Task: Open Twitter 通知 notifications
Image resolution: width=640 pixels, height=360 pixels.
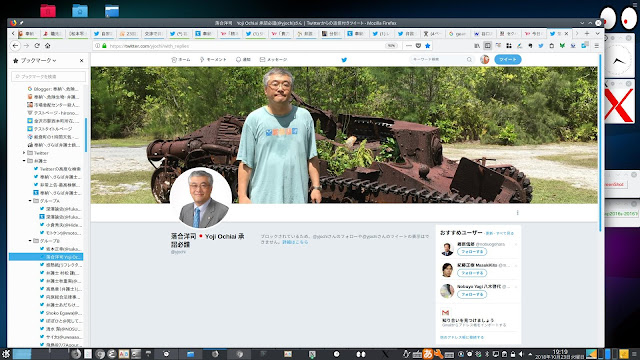Action: click(243, 60)
